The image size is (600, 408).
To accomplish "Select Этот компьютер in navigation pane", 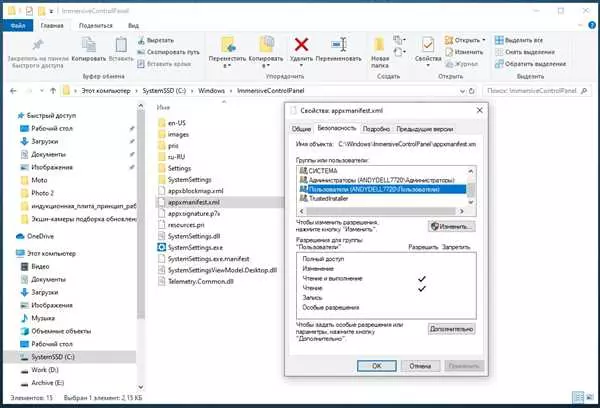I will coord(51,253).
